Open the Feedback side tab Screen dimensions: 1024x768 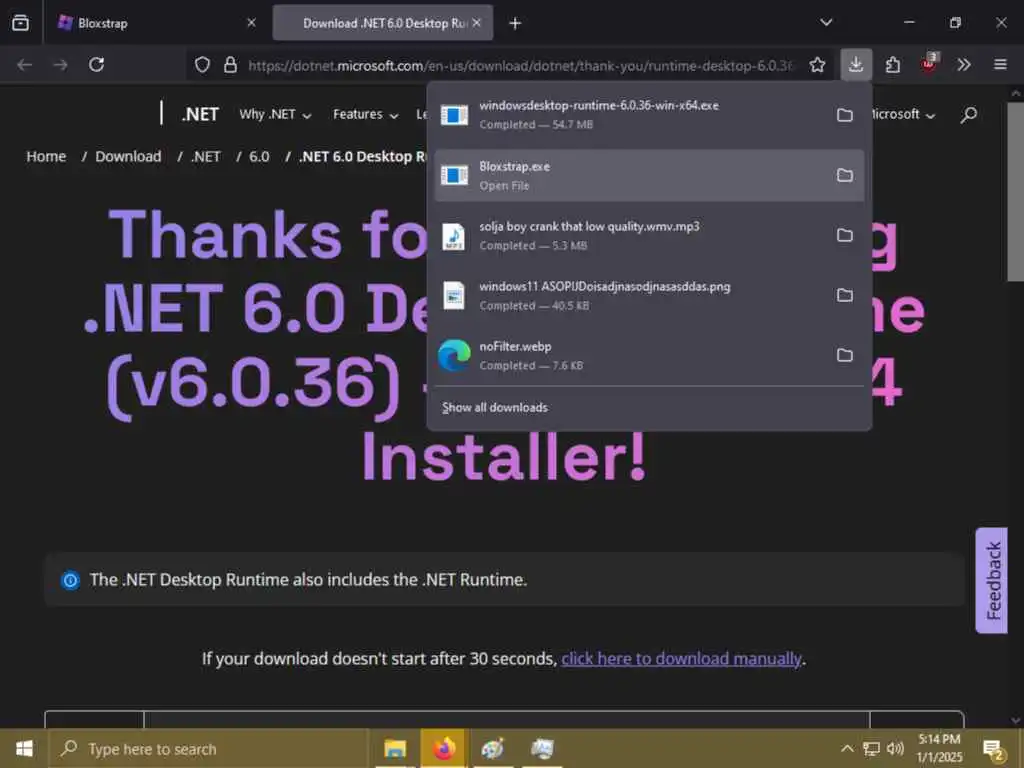991,581
